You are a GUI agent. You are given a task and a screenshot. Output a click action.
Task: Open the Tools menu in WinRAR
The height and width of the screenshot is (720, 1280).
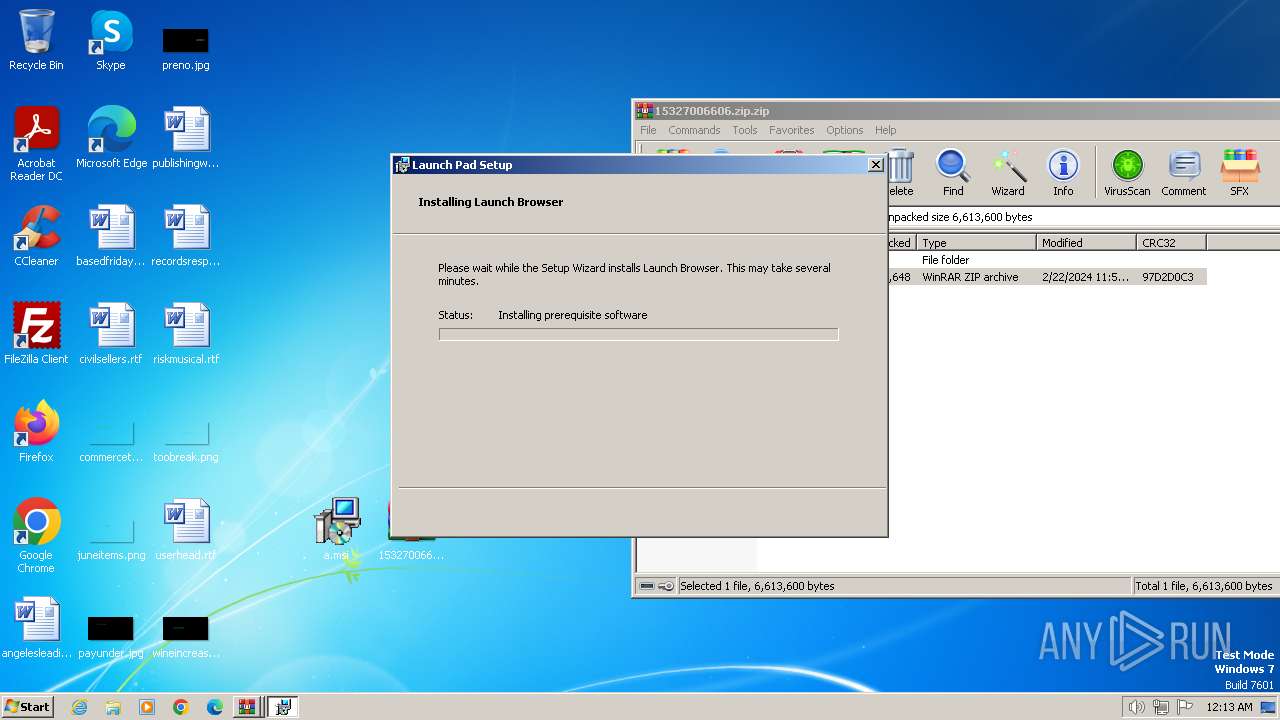pos(744,130)
